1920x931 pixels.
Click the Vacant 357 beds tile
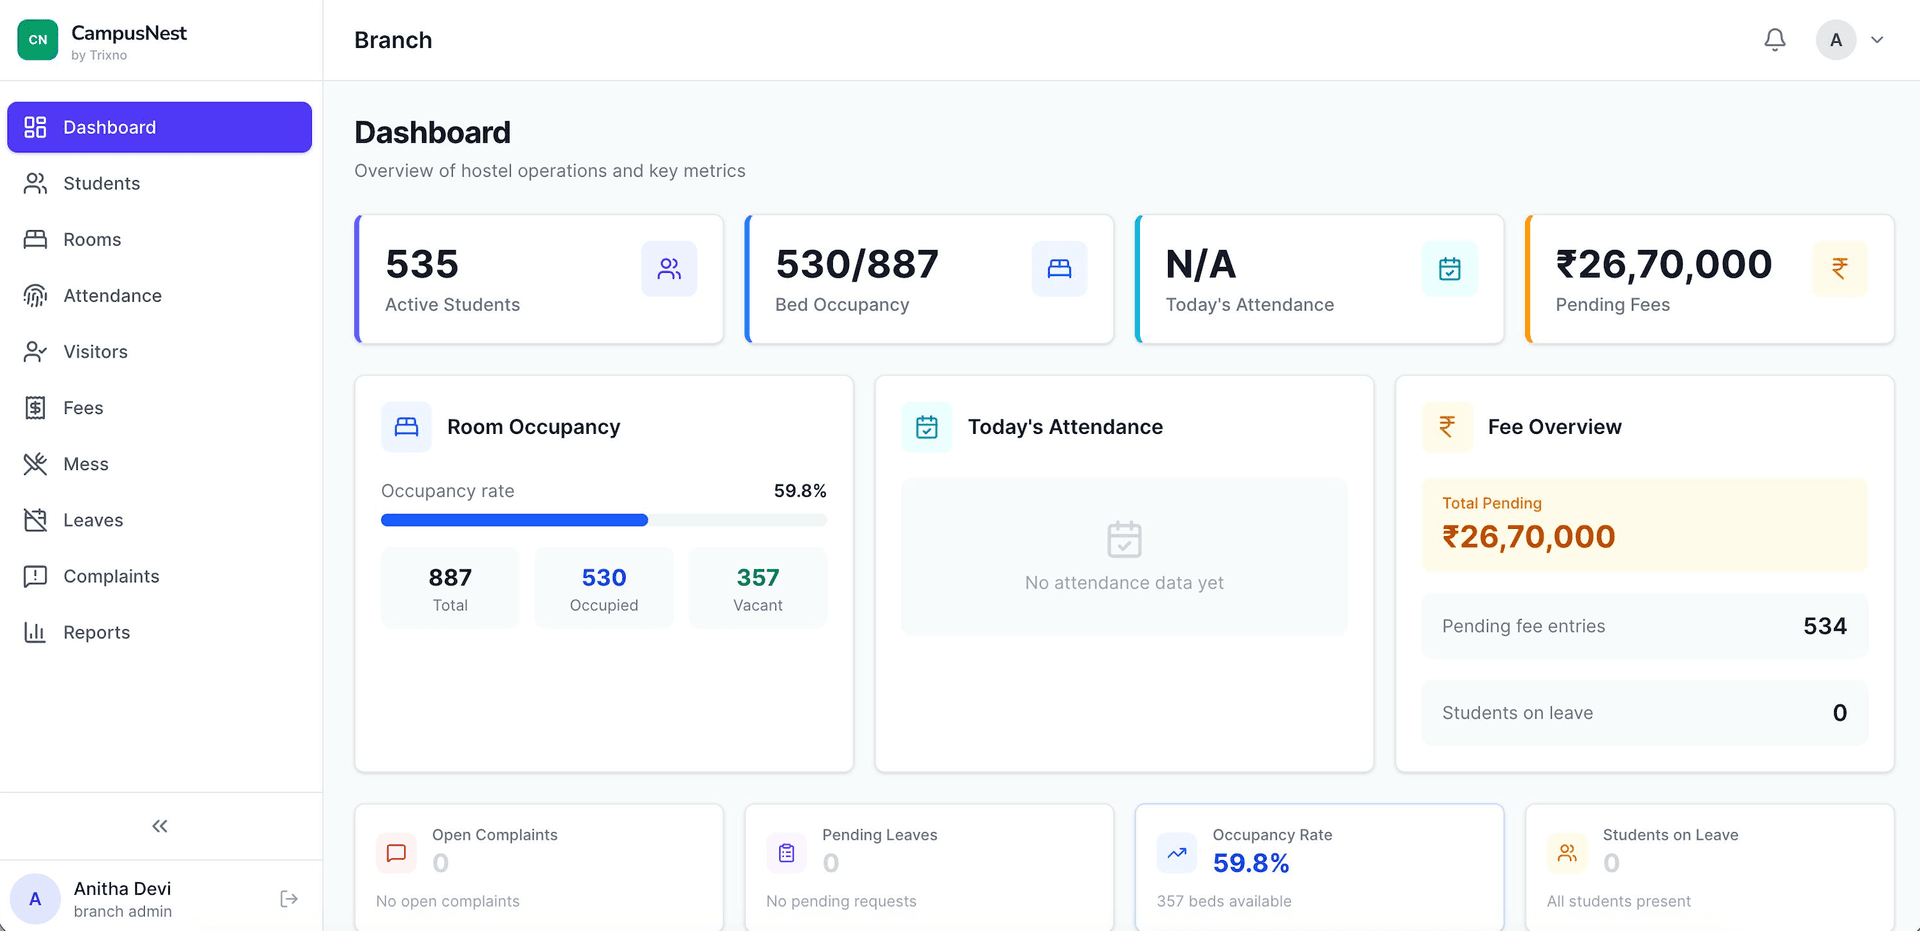(x=757, y=588)
